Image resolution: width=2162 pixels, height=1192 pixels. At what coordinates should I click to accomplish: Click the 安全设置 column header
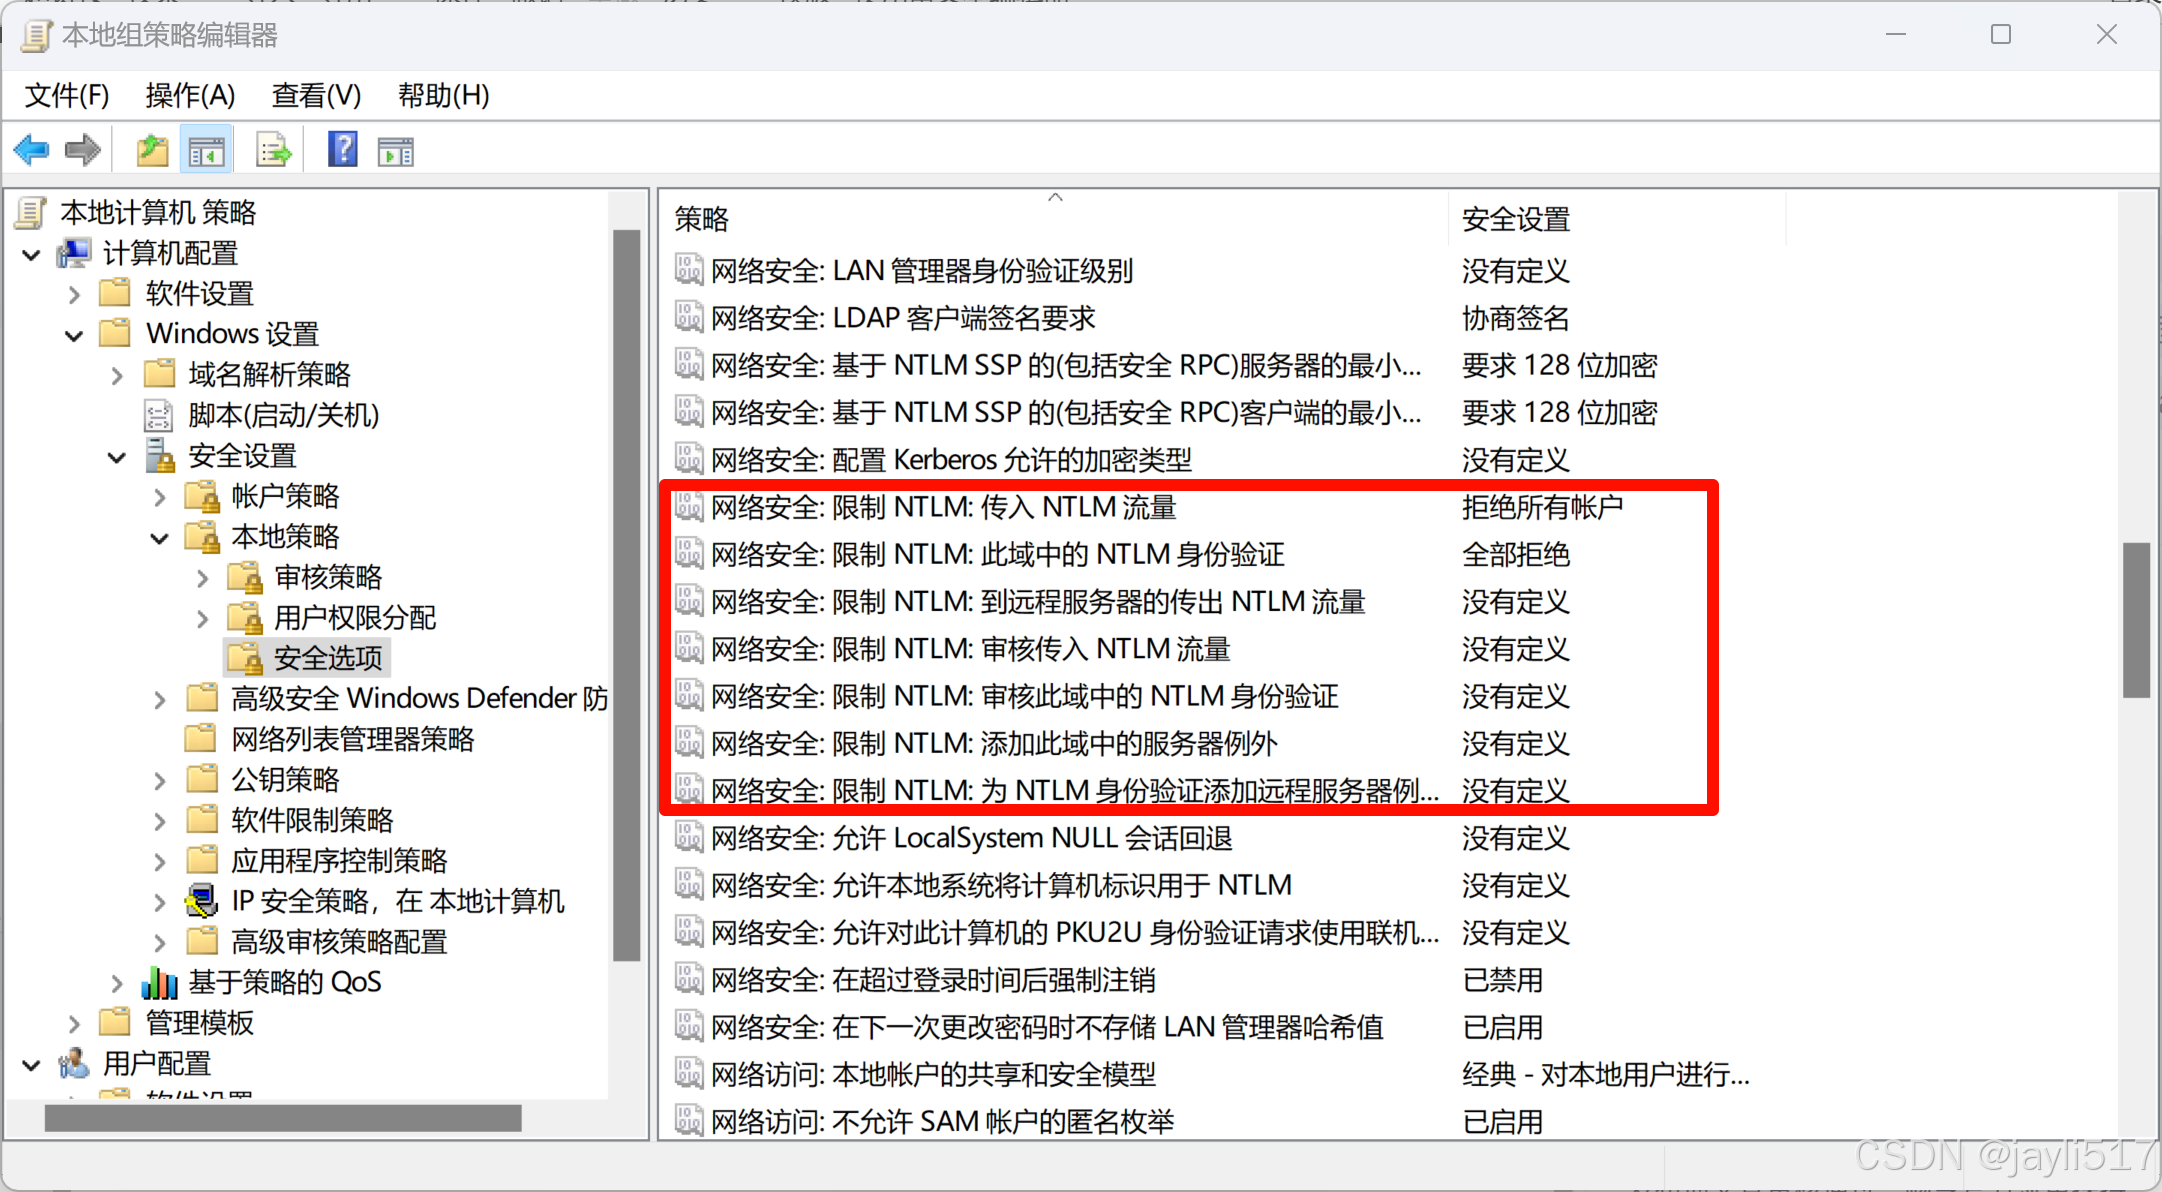click(1515, 219)
